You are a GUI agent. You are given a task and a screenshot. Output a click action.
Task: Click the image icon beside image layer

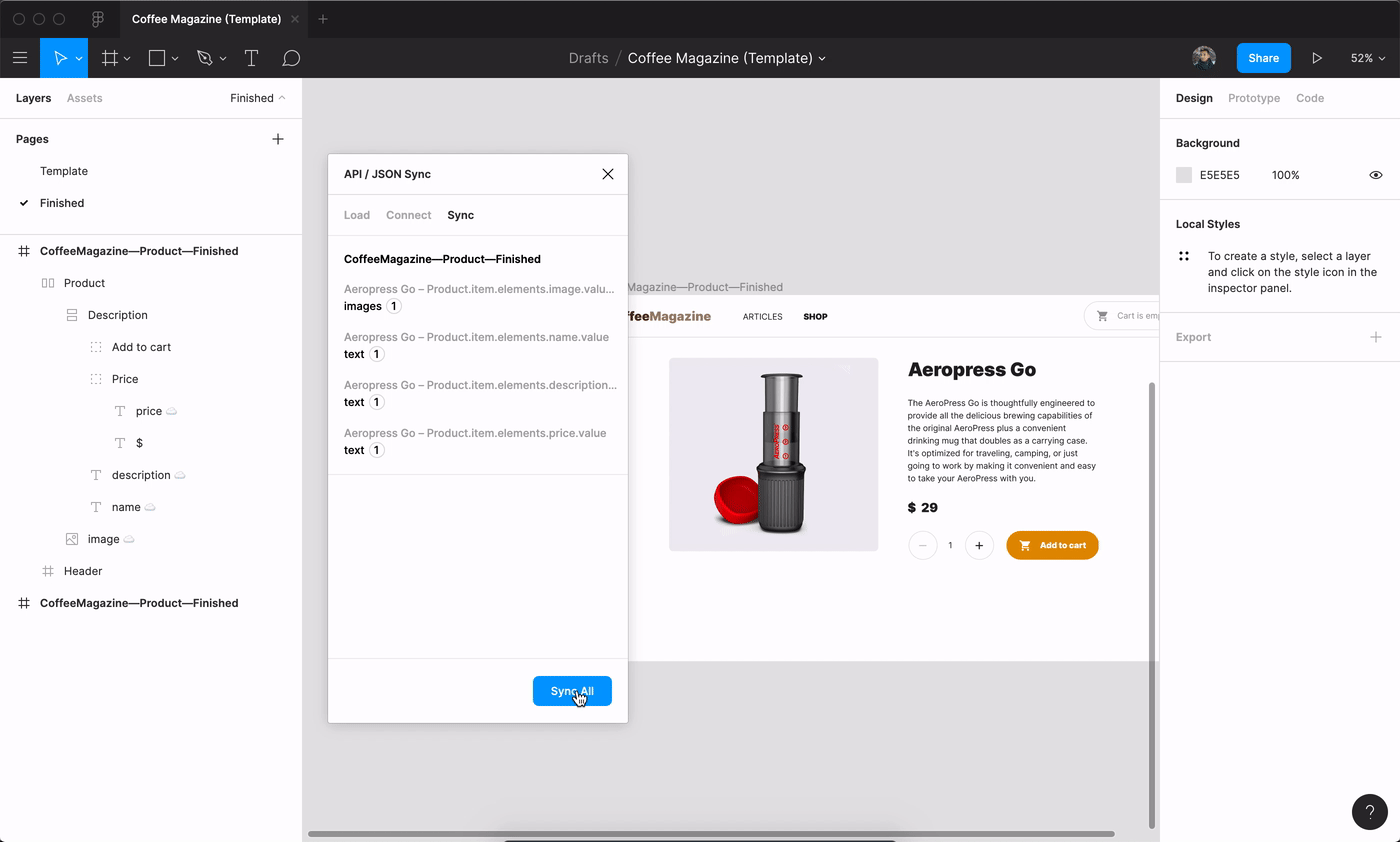click(72, 539)
